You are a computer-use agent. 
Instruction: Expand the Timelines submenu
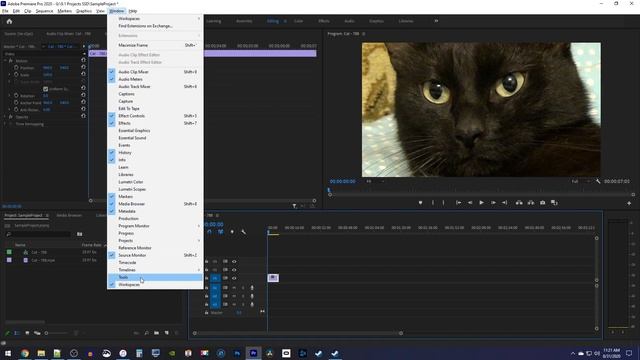[x=155, y=270]
